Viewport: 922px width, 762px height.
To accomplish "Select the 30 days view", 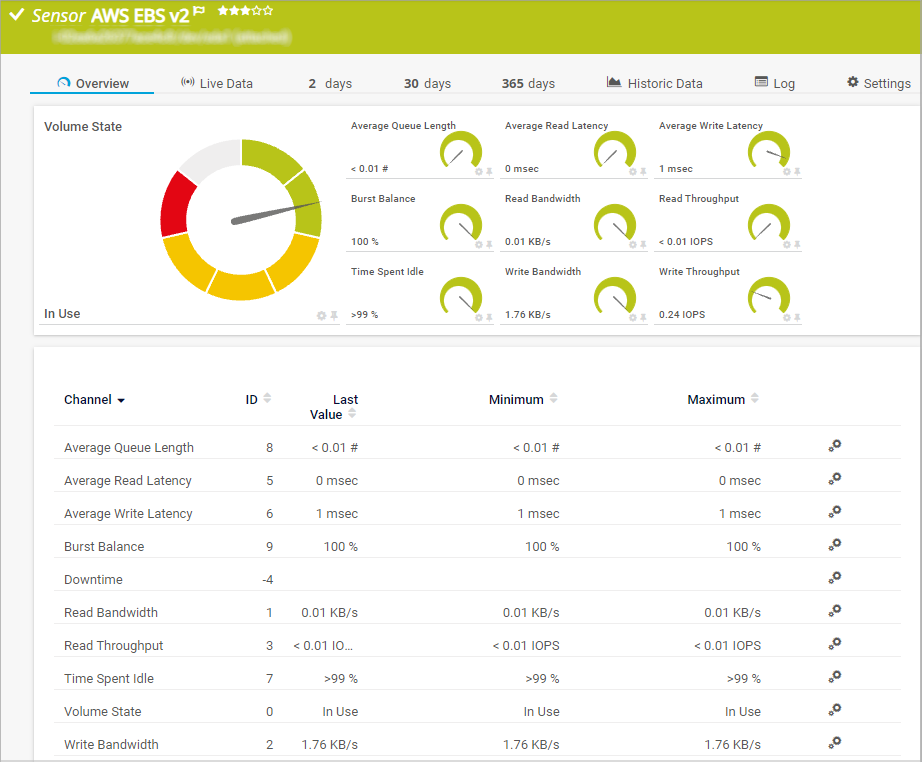I will click(x=427, y=84).
